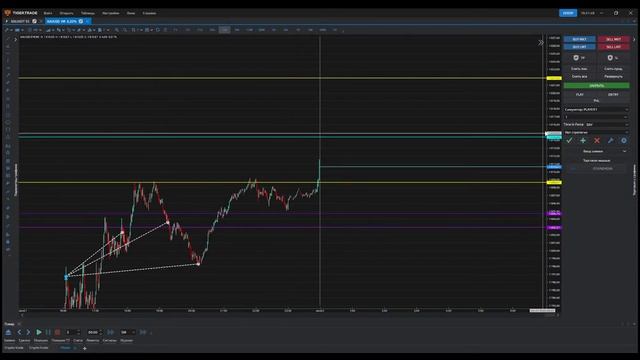The height and width of the screenshot is (360, 640).
Task: Click the link icon on the first chart tab
Action: click(34, 21)
